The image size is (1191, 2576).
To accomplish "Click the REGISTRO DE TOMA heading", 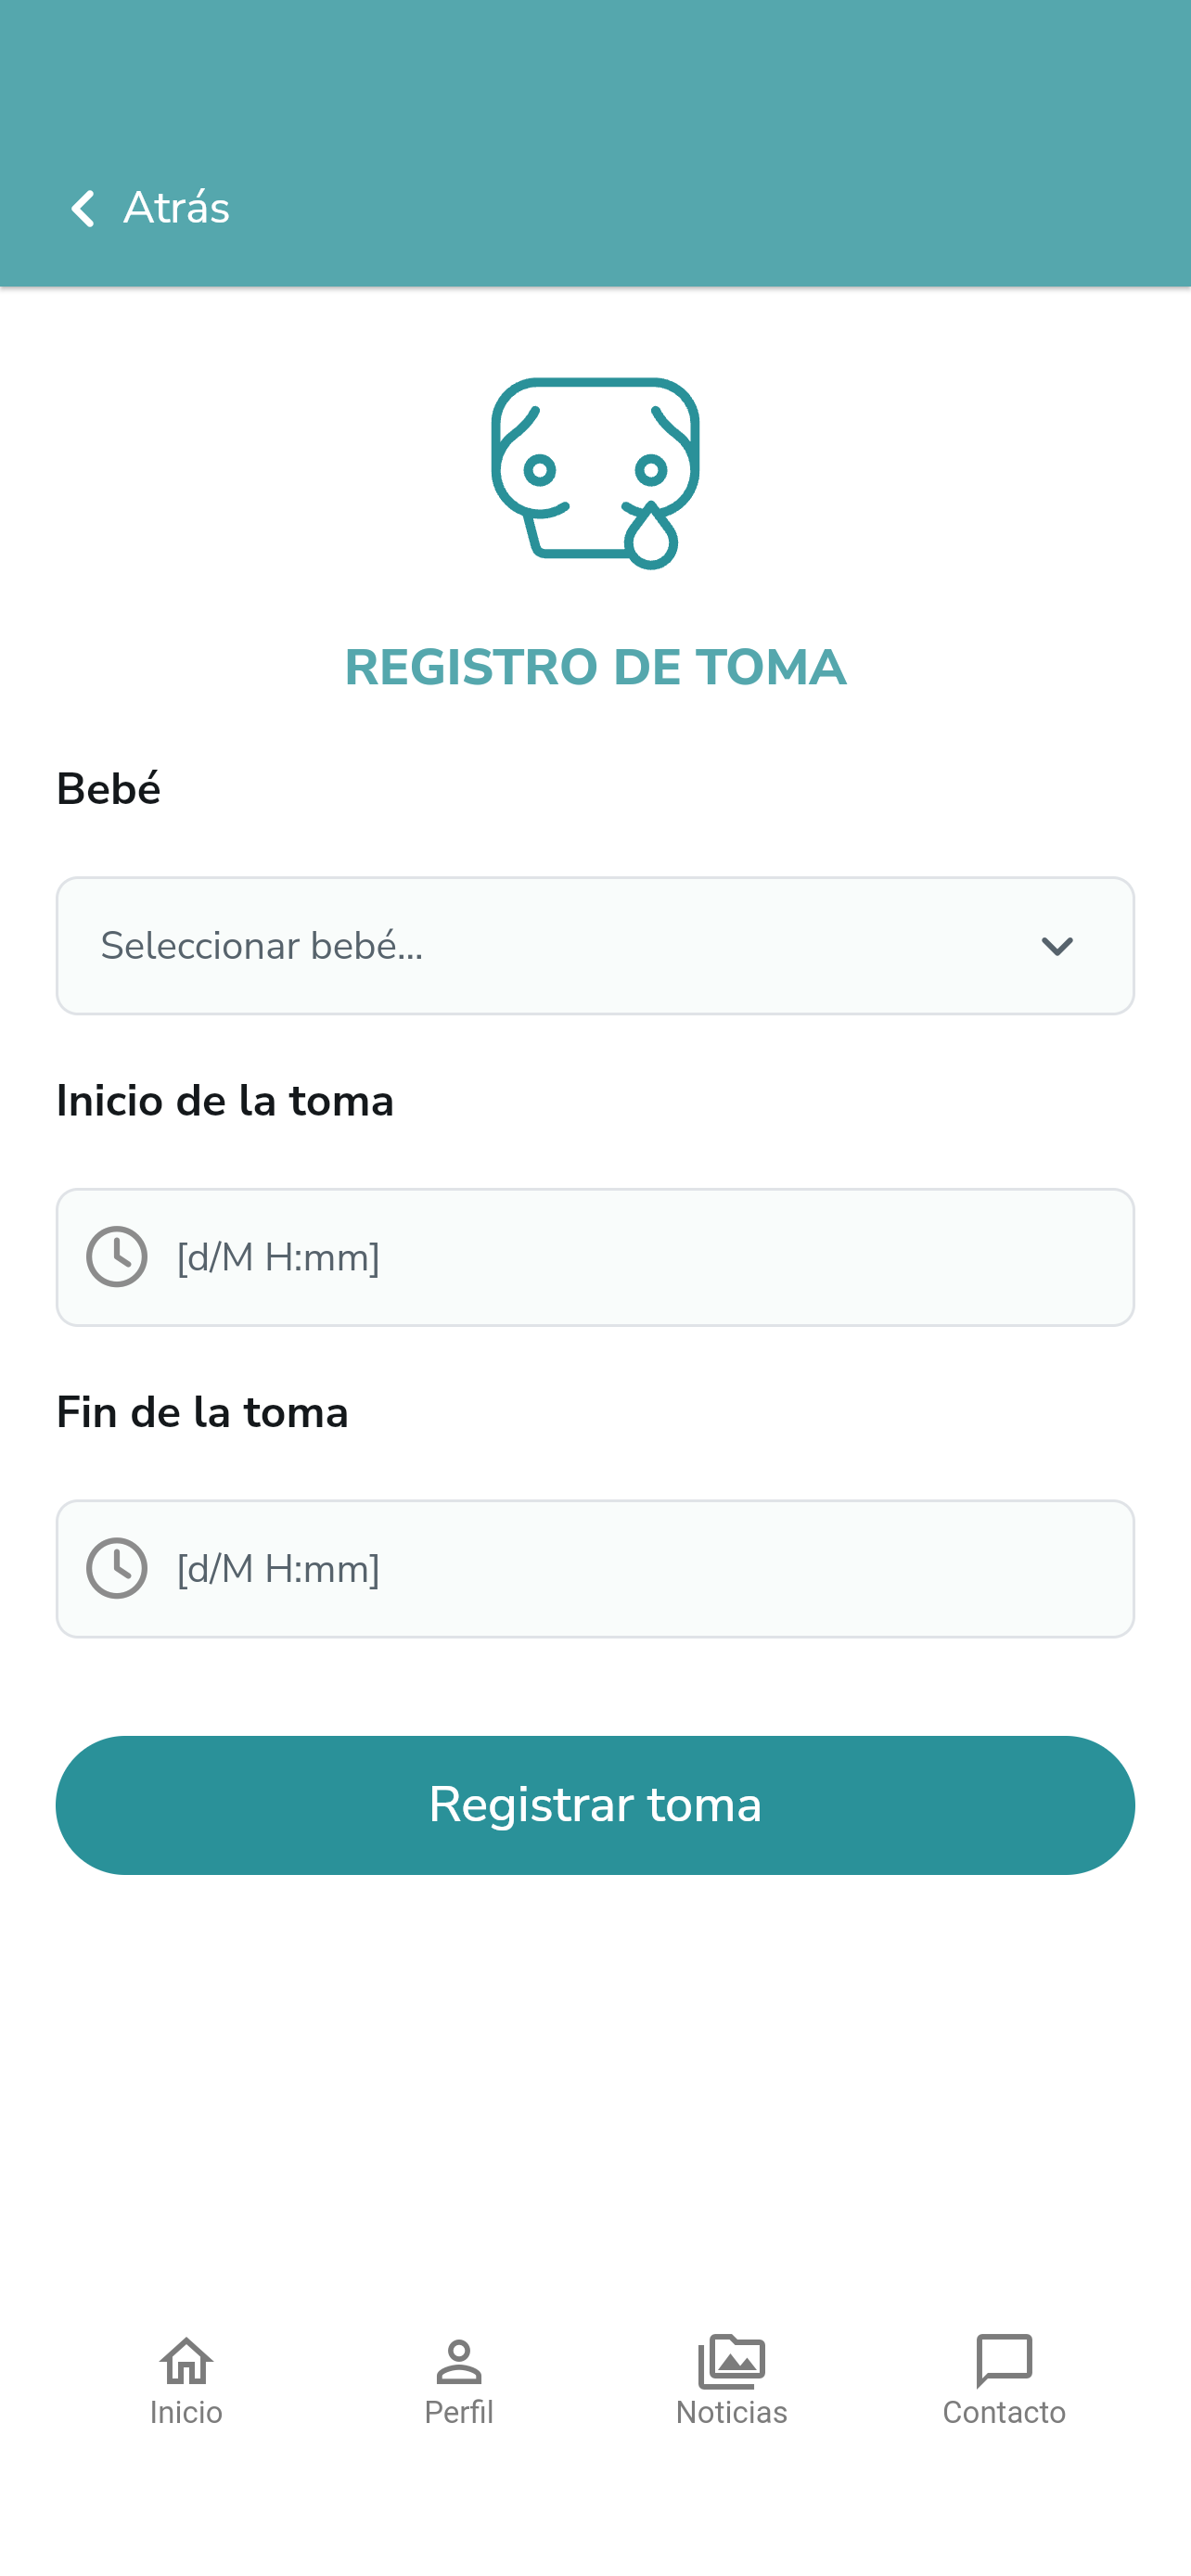I will point(595,667).
